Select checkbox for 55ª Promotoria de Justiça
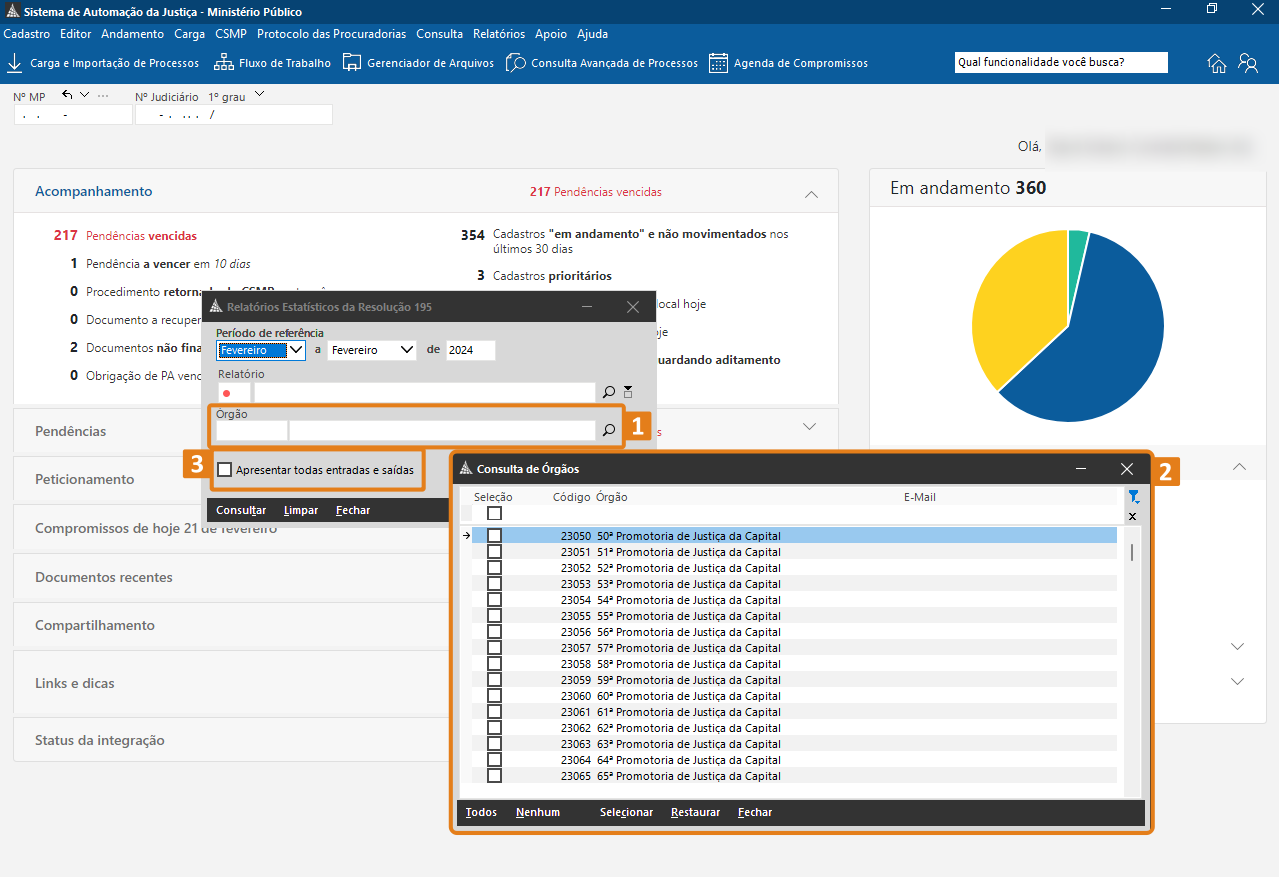The image size is (1279, 877). (494, 616)
